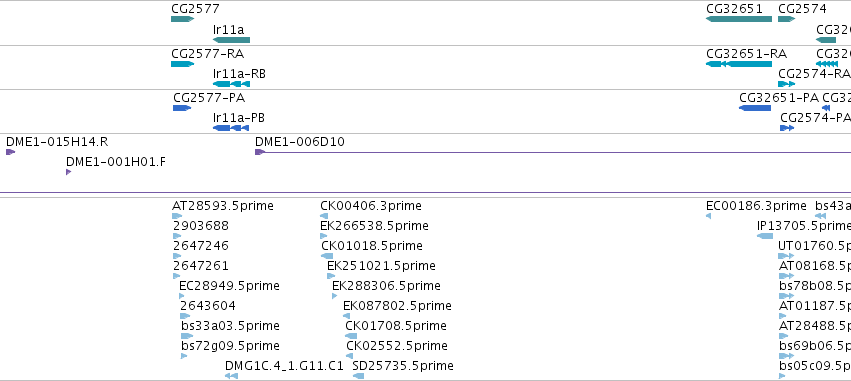Click the IP13705.5prime EST bar
The height and width of the screenshot is (381, 851).
(765, 236)
